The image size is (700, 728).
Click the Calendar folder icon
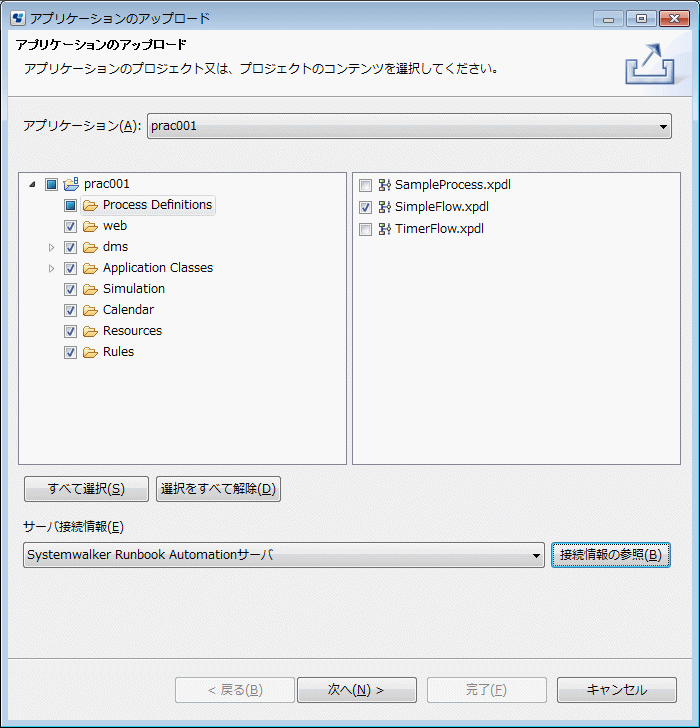click(x=90, y=310)
